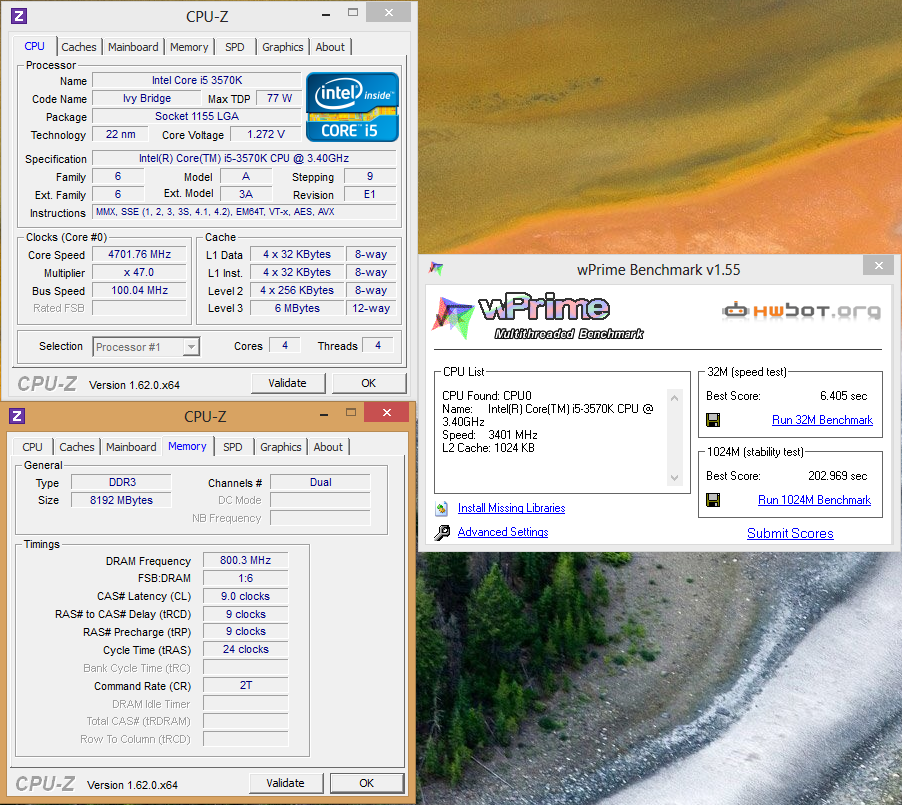902x805 pixels.
Task: Click the 1024M Best Score 202.969 sec
Action: click(838, 476)
